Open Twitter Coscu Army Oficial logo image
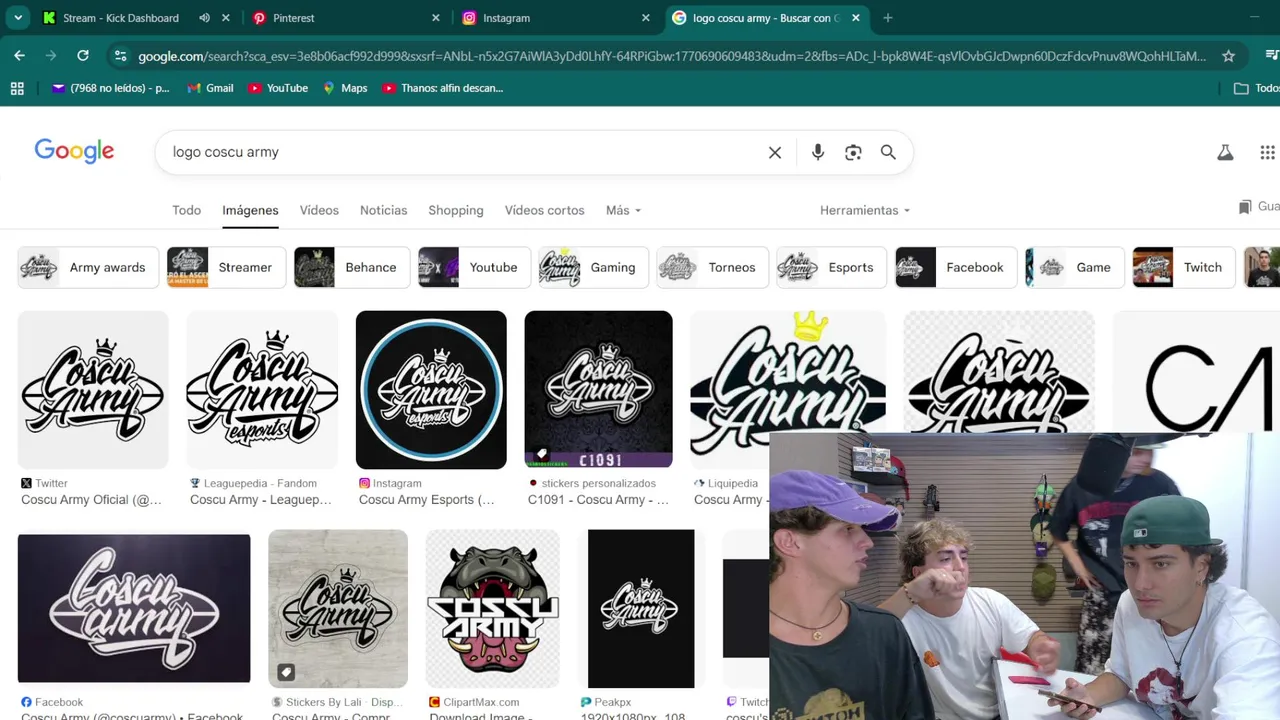This screenshot has width=1280, height=720. pyautogui.click(x=93, y=389)
